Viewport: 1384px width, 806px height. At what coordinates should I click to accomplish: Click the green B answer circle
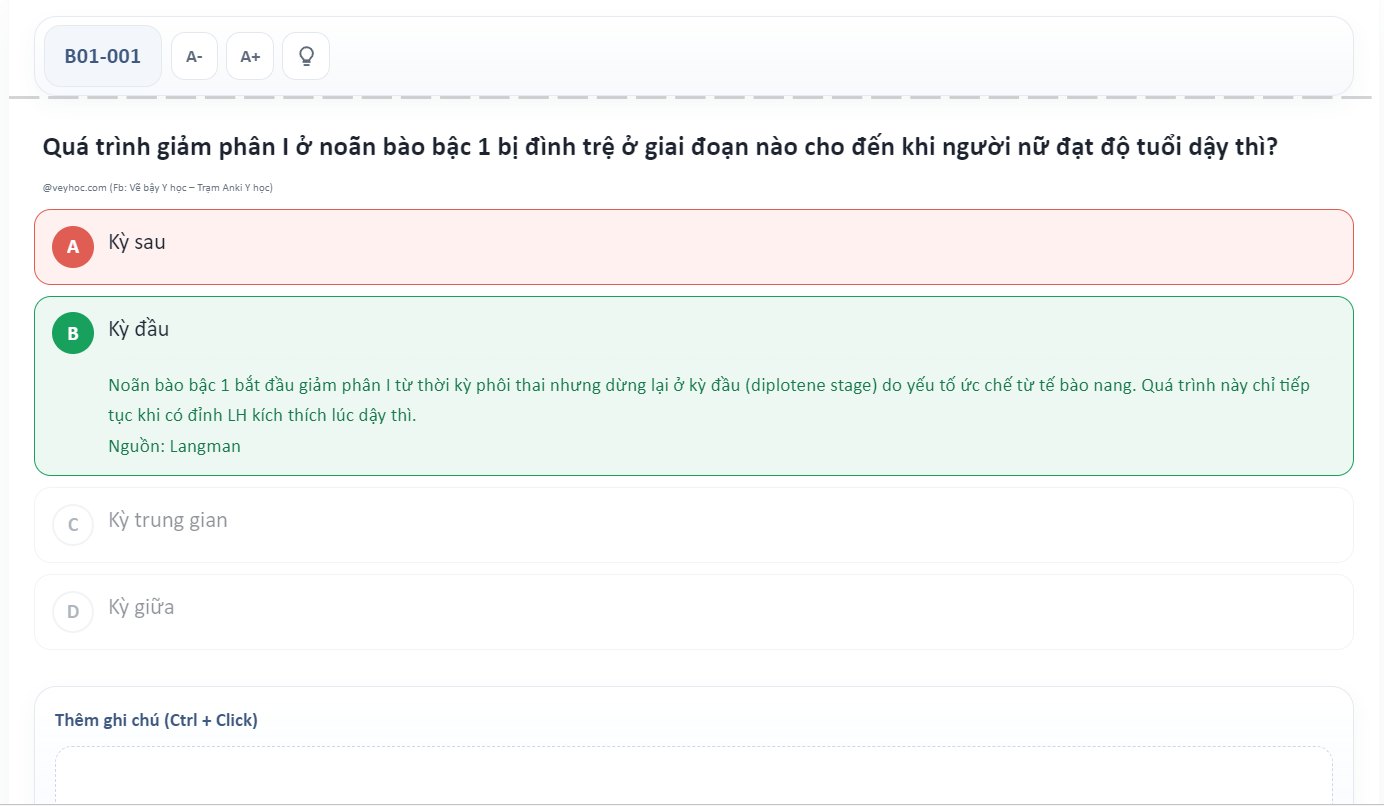click(x=73, y=334)
